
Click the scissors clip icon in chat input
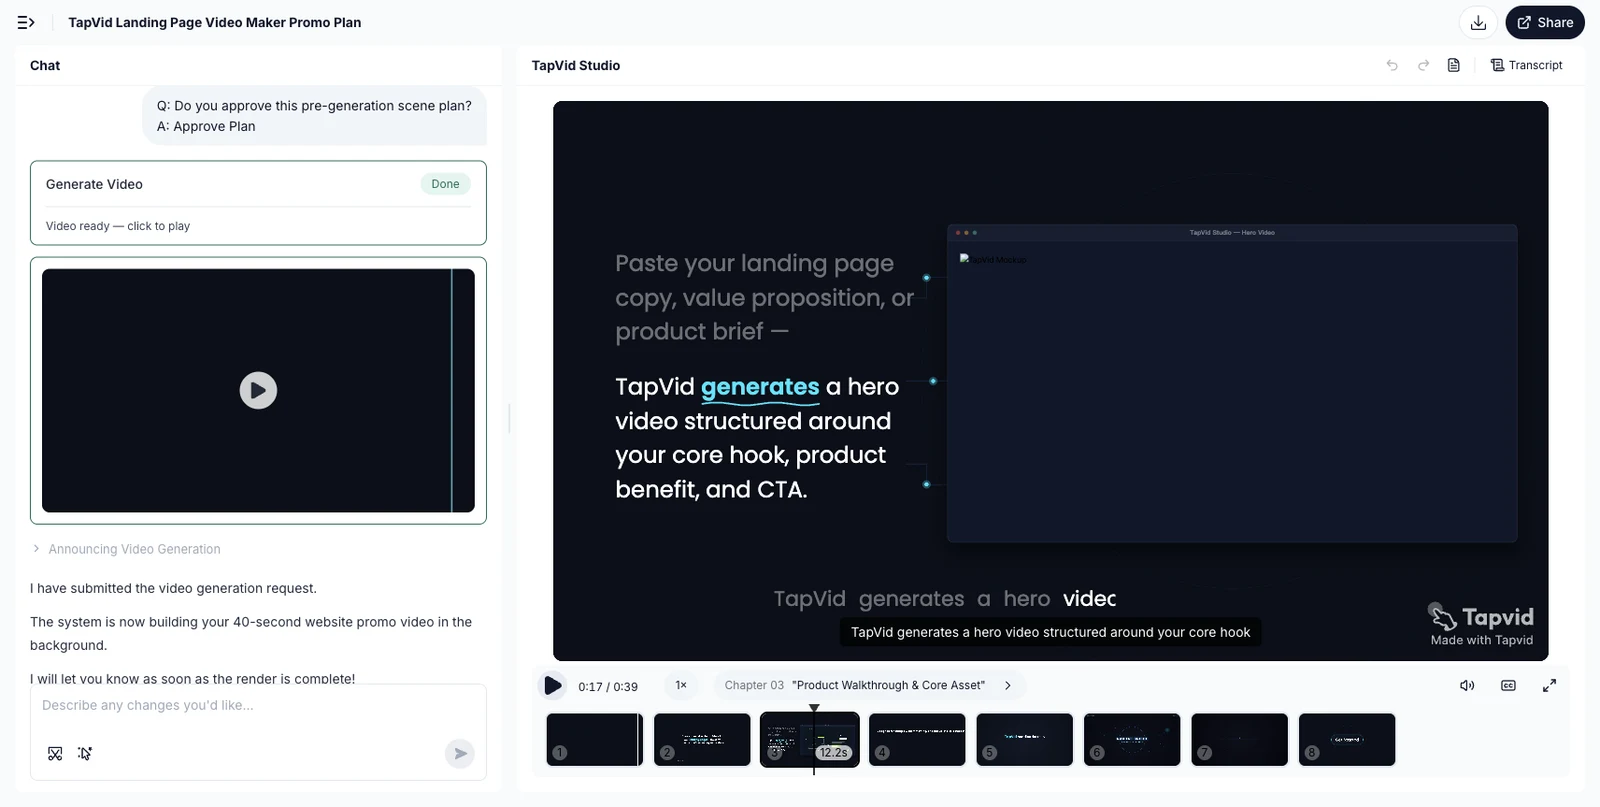coord(55,753)
